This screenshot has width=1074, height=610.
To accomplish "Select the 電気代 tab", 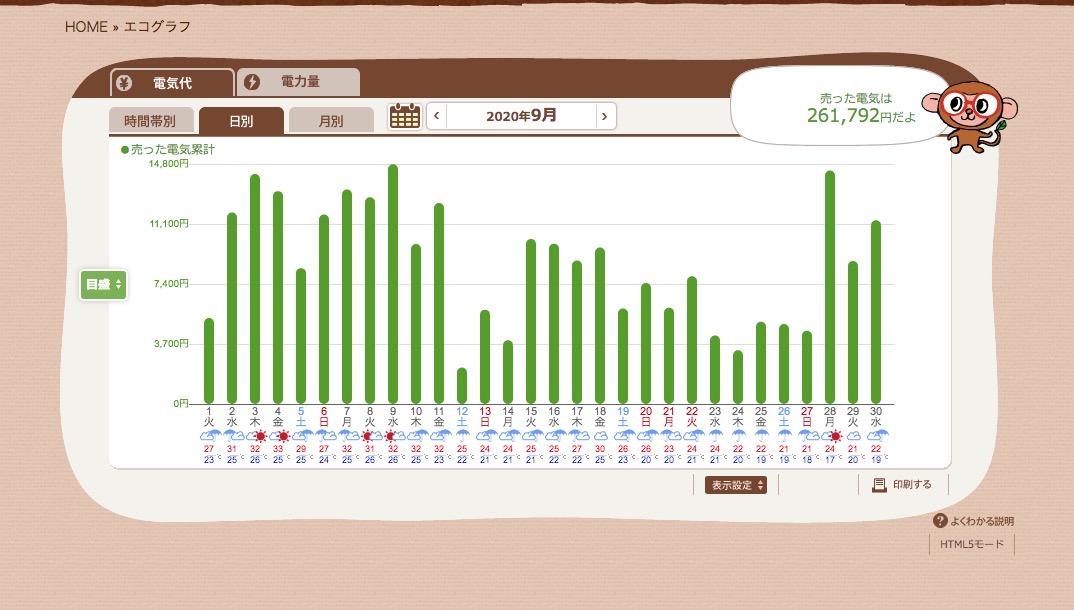I will (x=172, y=83).
